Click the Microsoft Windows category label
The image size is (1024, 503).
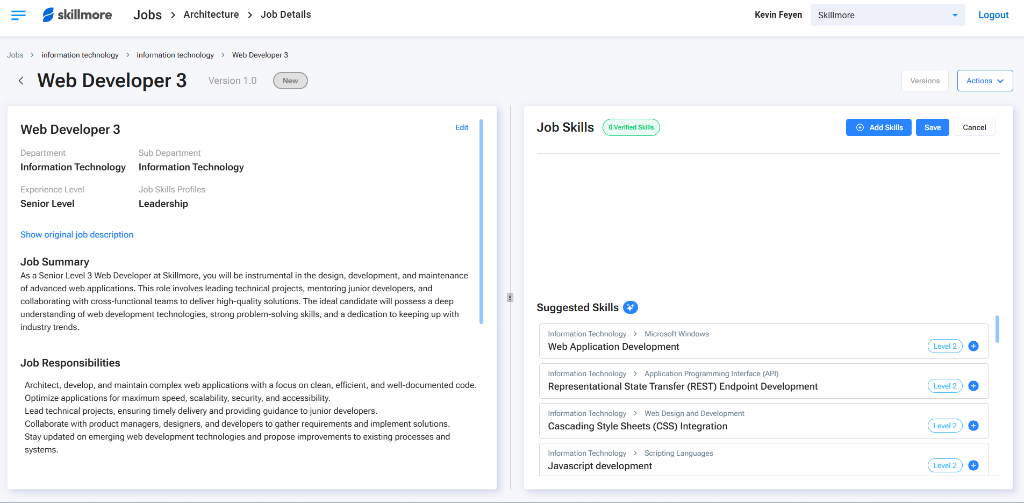pyautogui.click(x=677, y=334)
